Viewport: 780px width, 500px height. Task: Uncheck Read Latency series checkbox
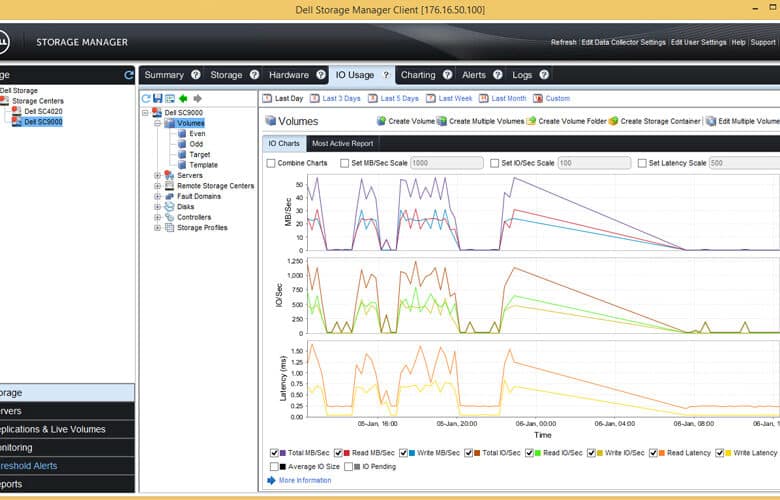[x=653, y=453]
